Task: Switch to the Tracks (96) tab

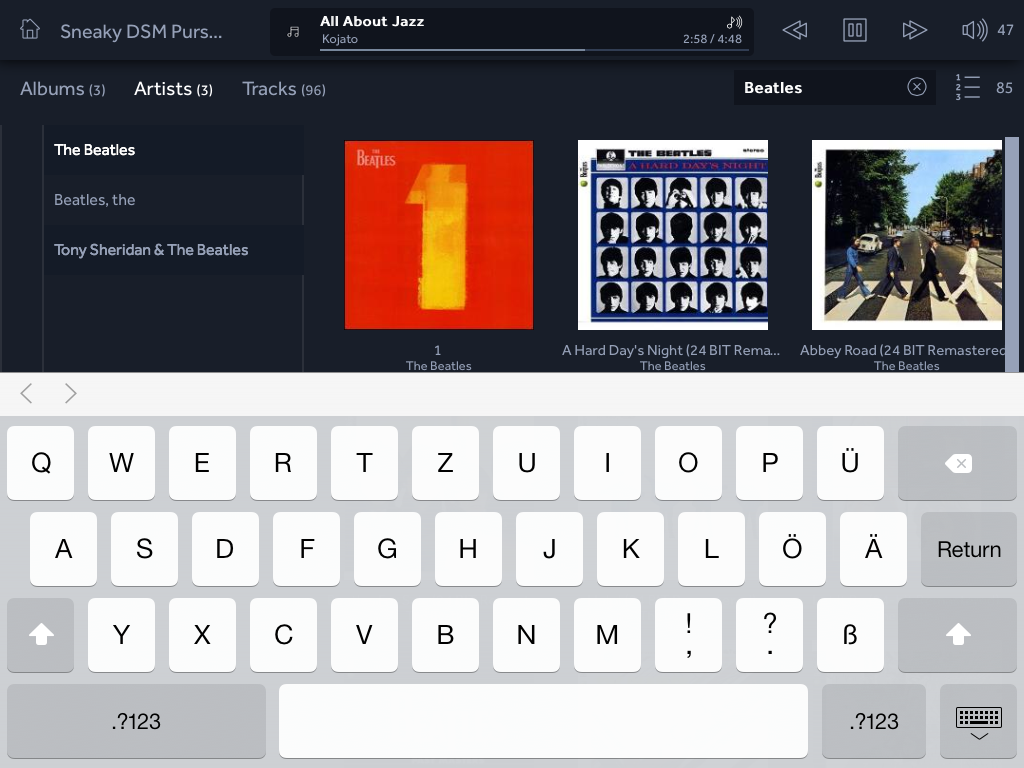Action: tap(284, 89)
